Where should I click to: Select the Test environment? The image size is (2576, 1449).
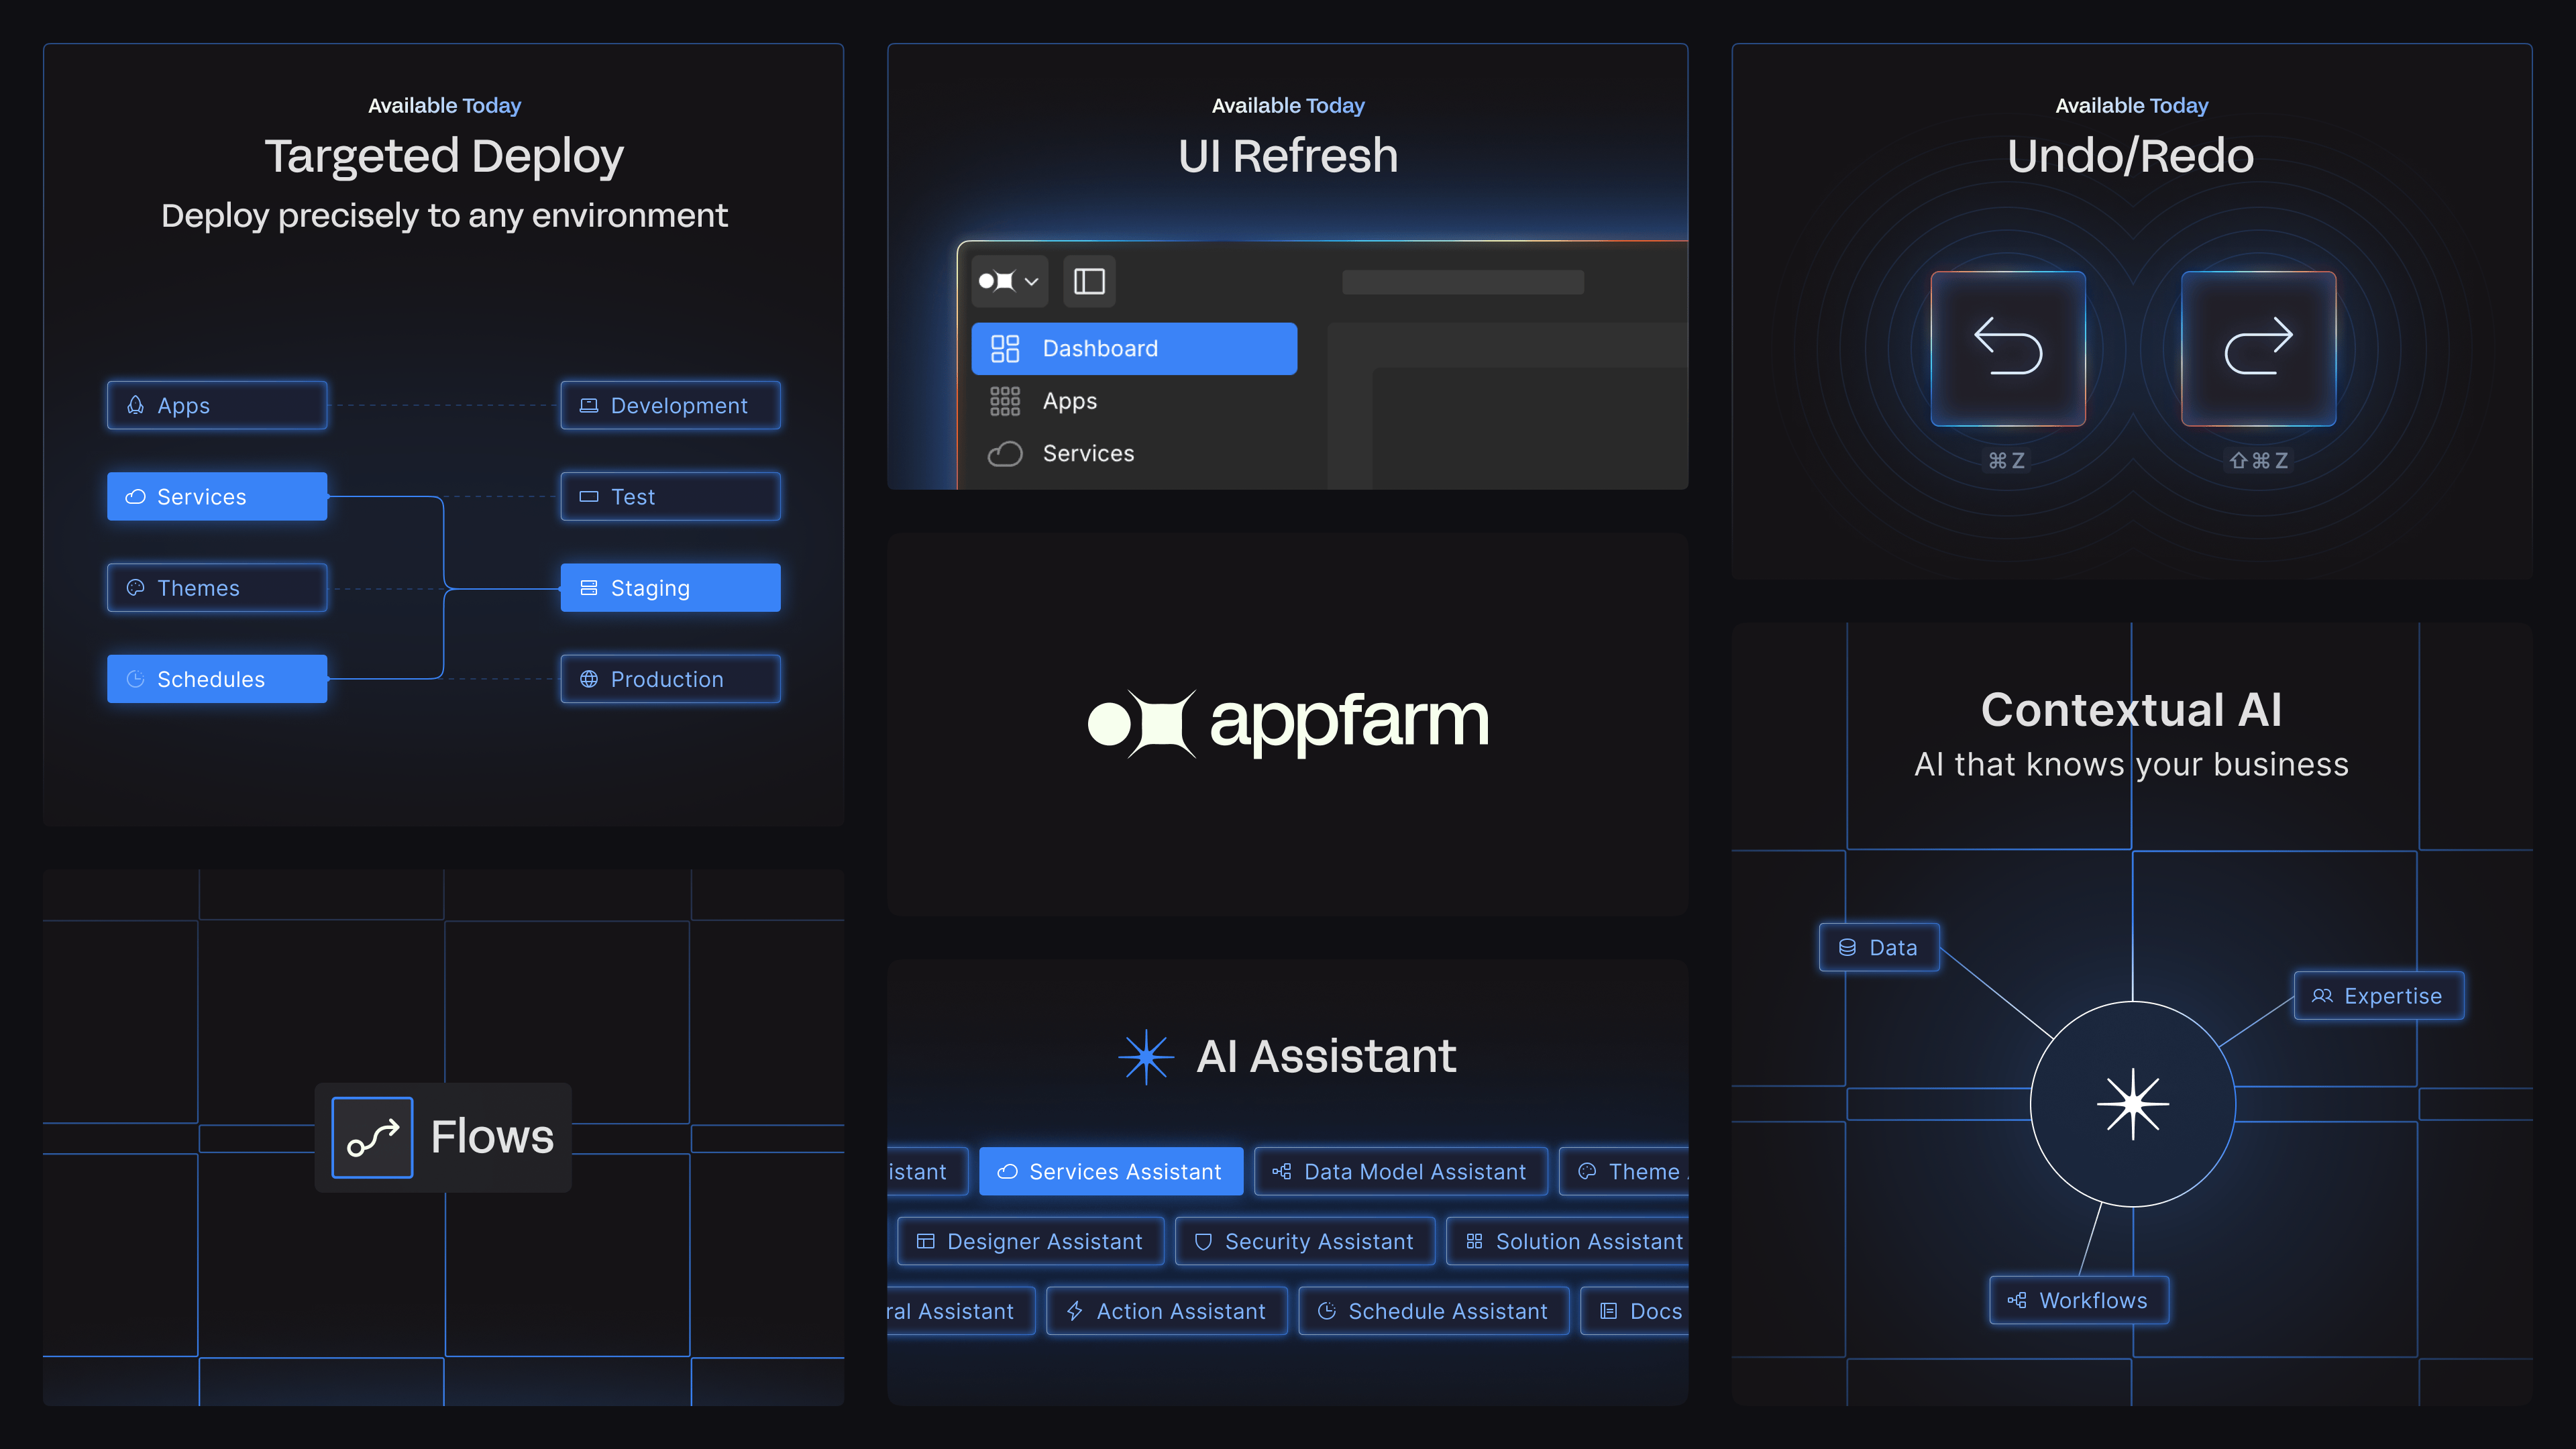click(x=670, y=496)
